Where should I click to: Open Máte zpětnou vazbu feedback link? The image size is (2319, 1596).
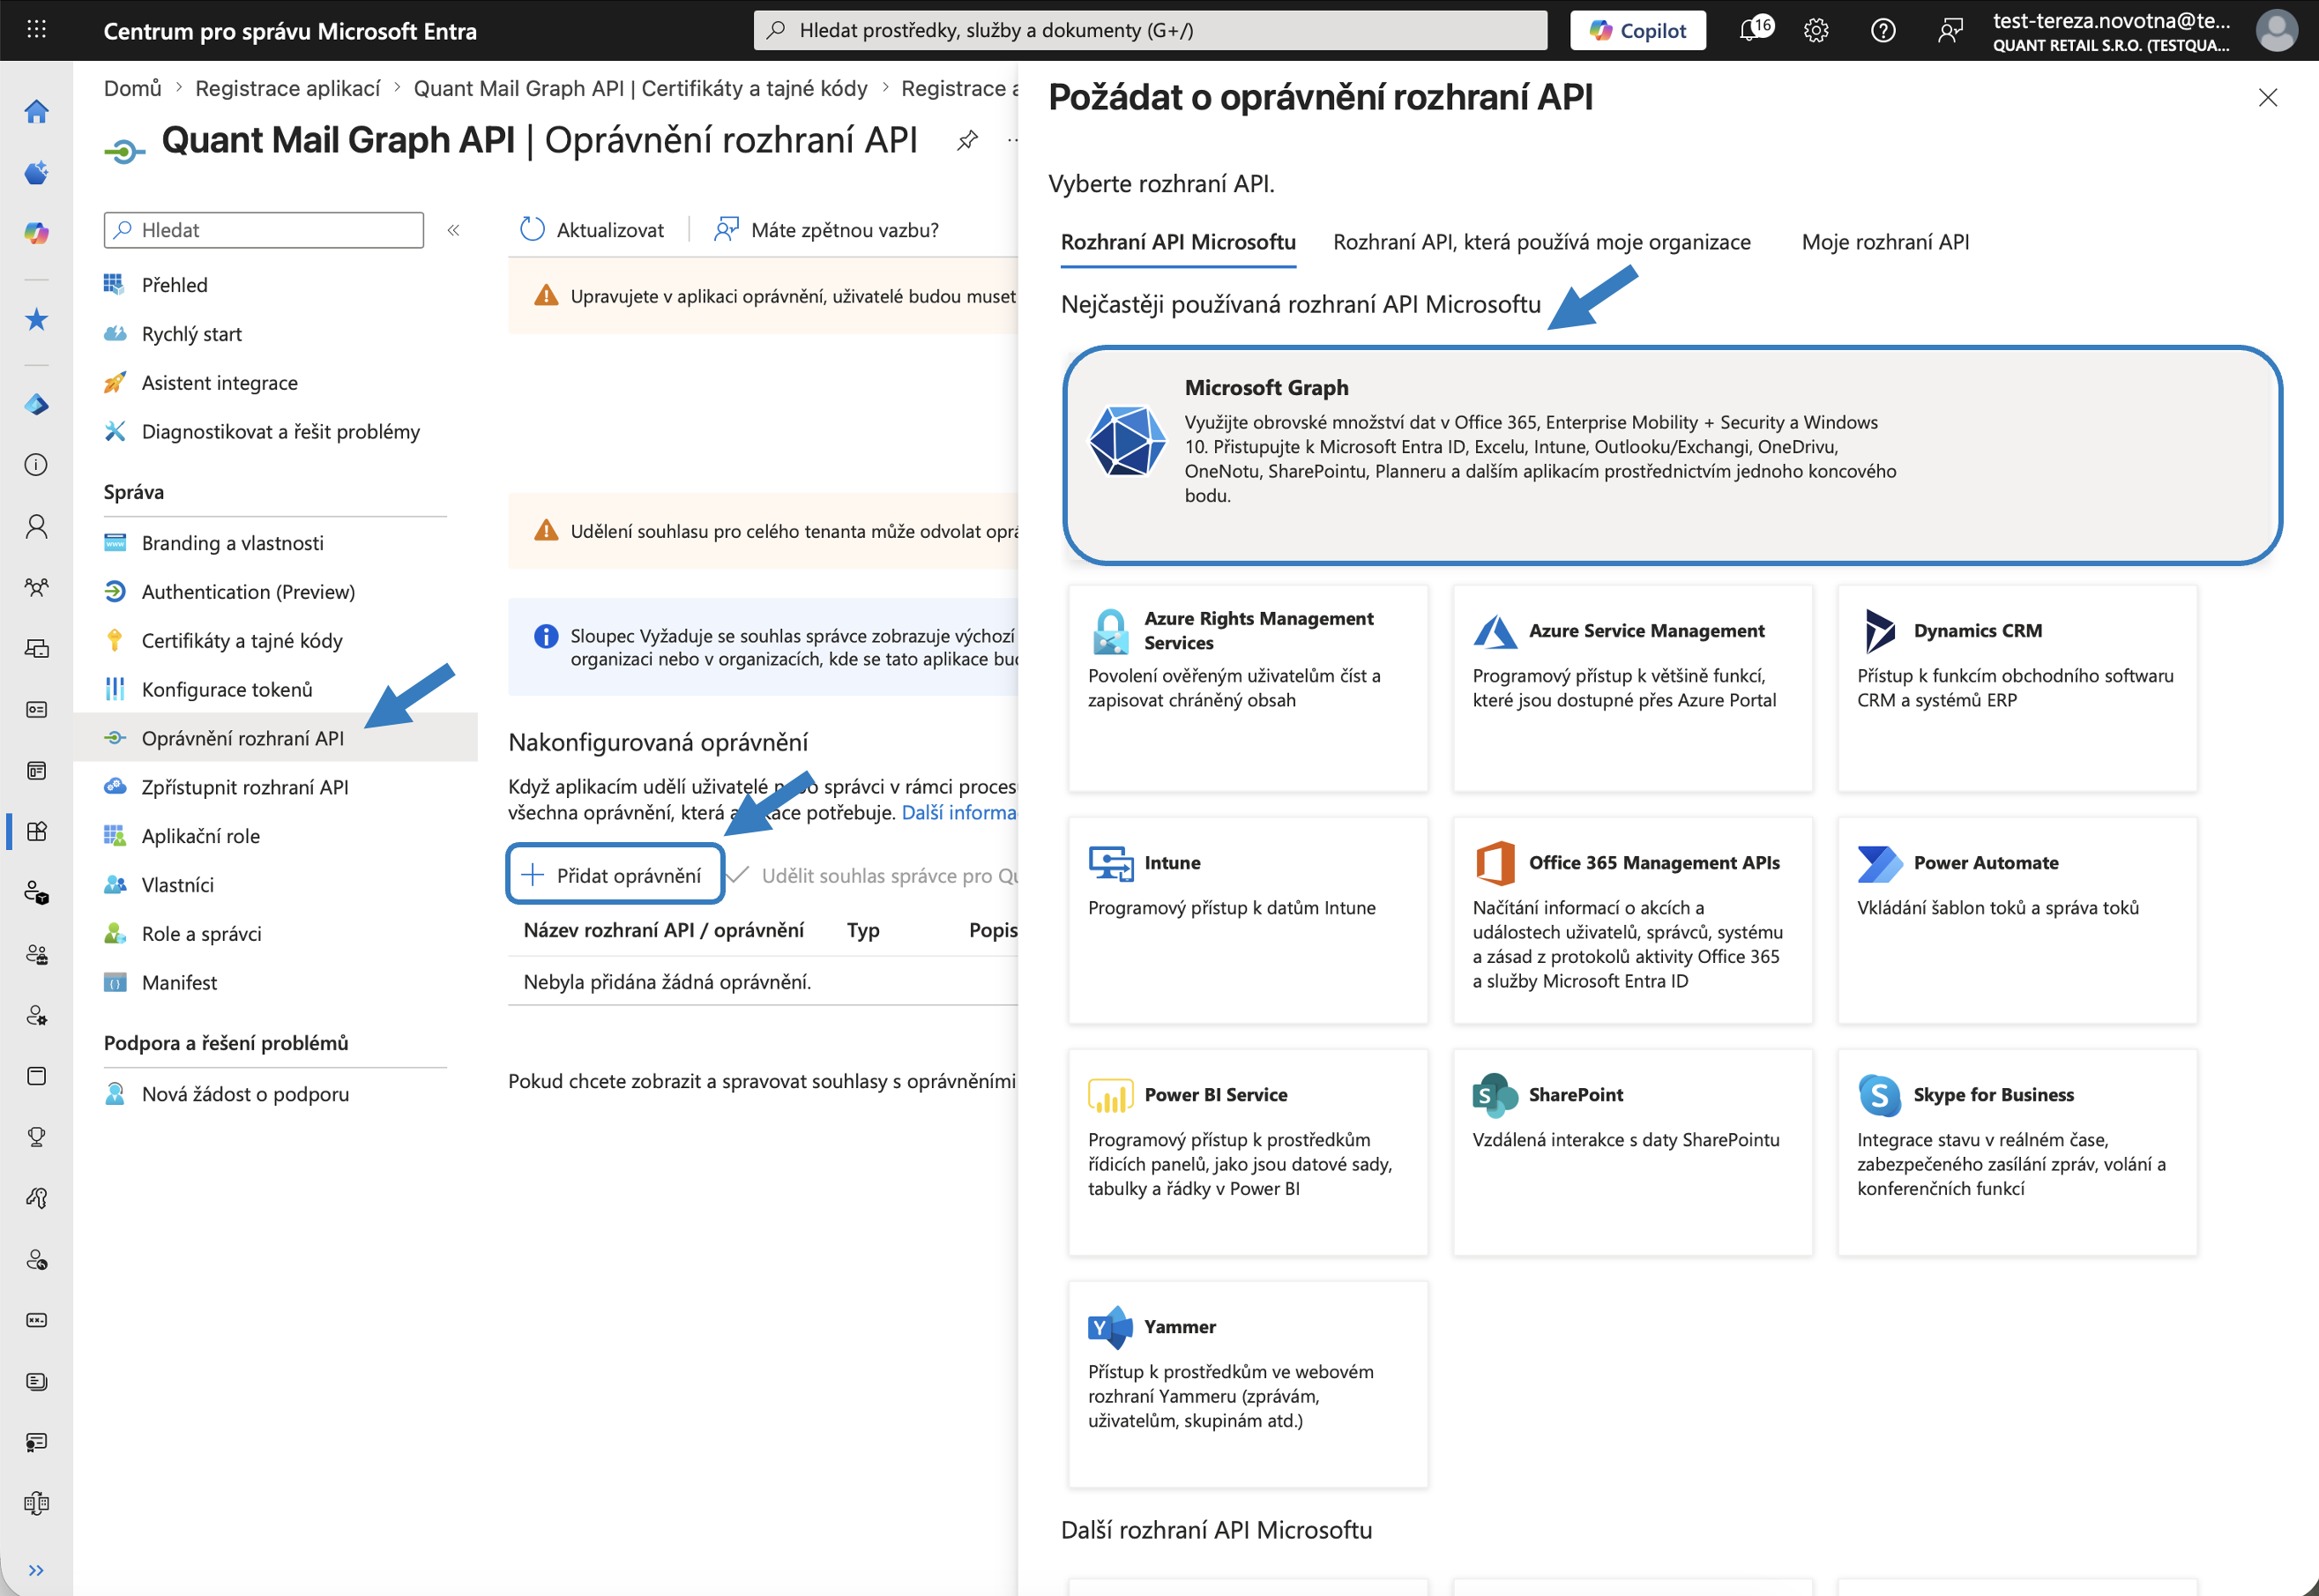[x=826, y=230]
